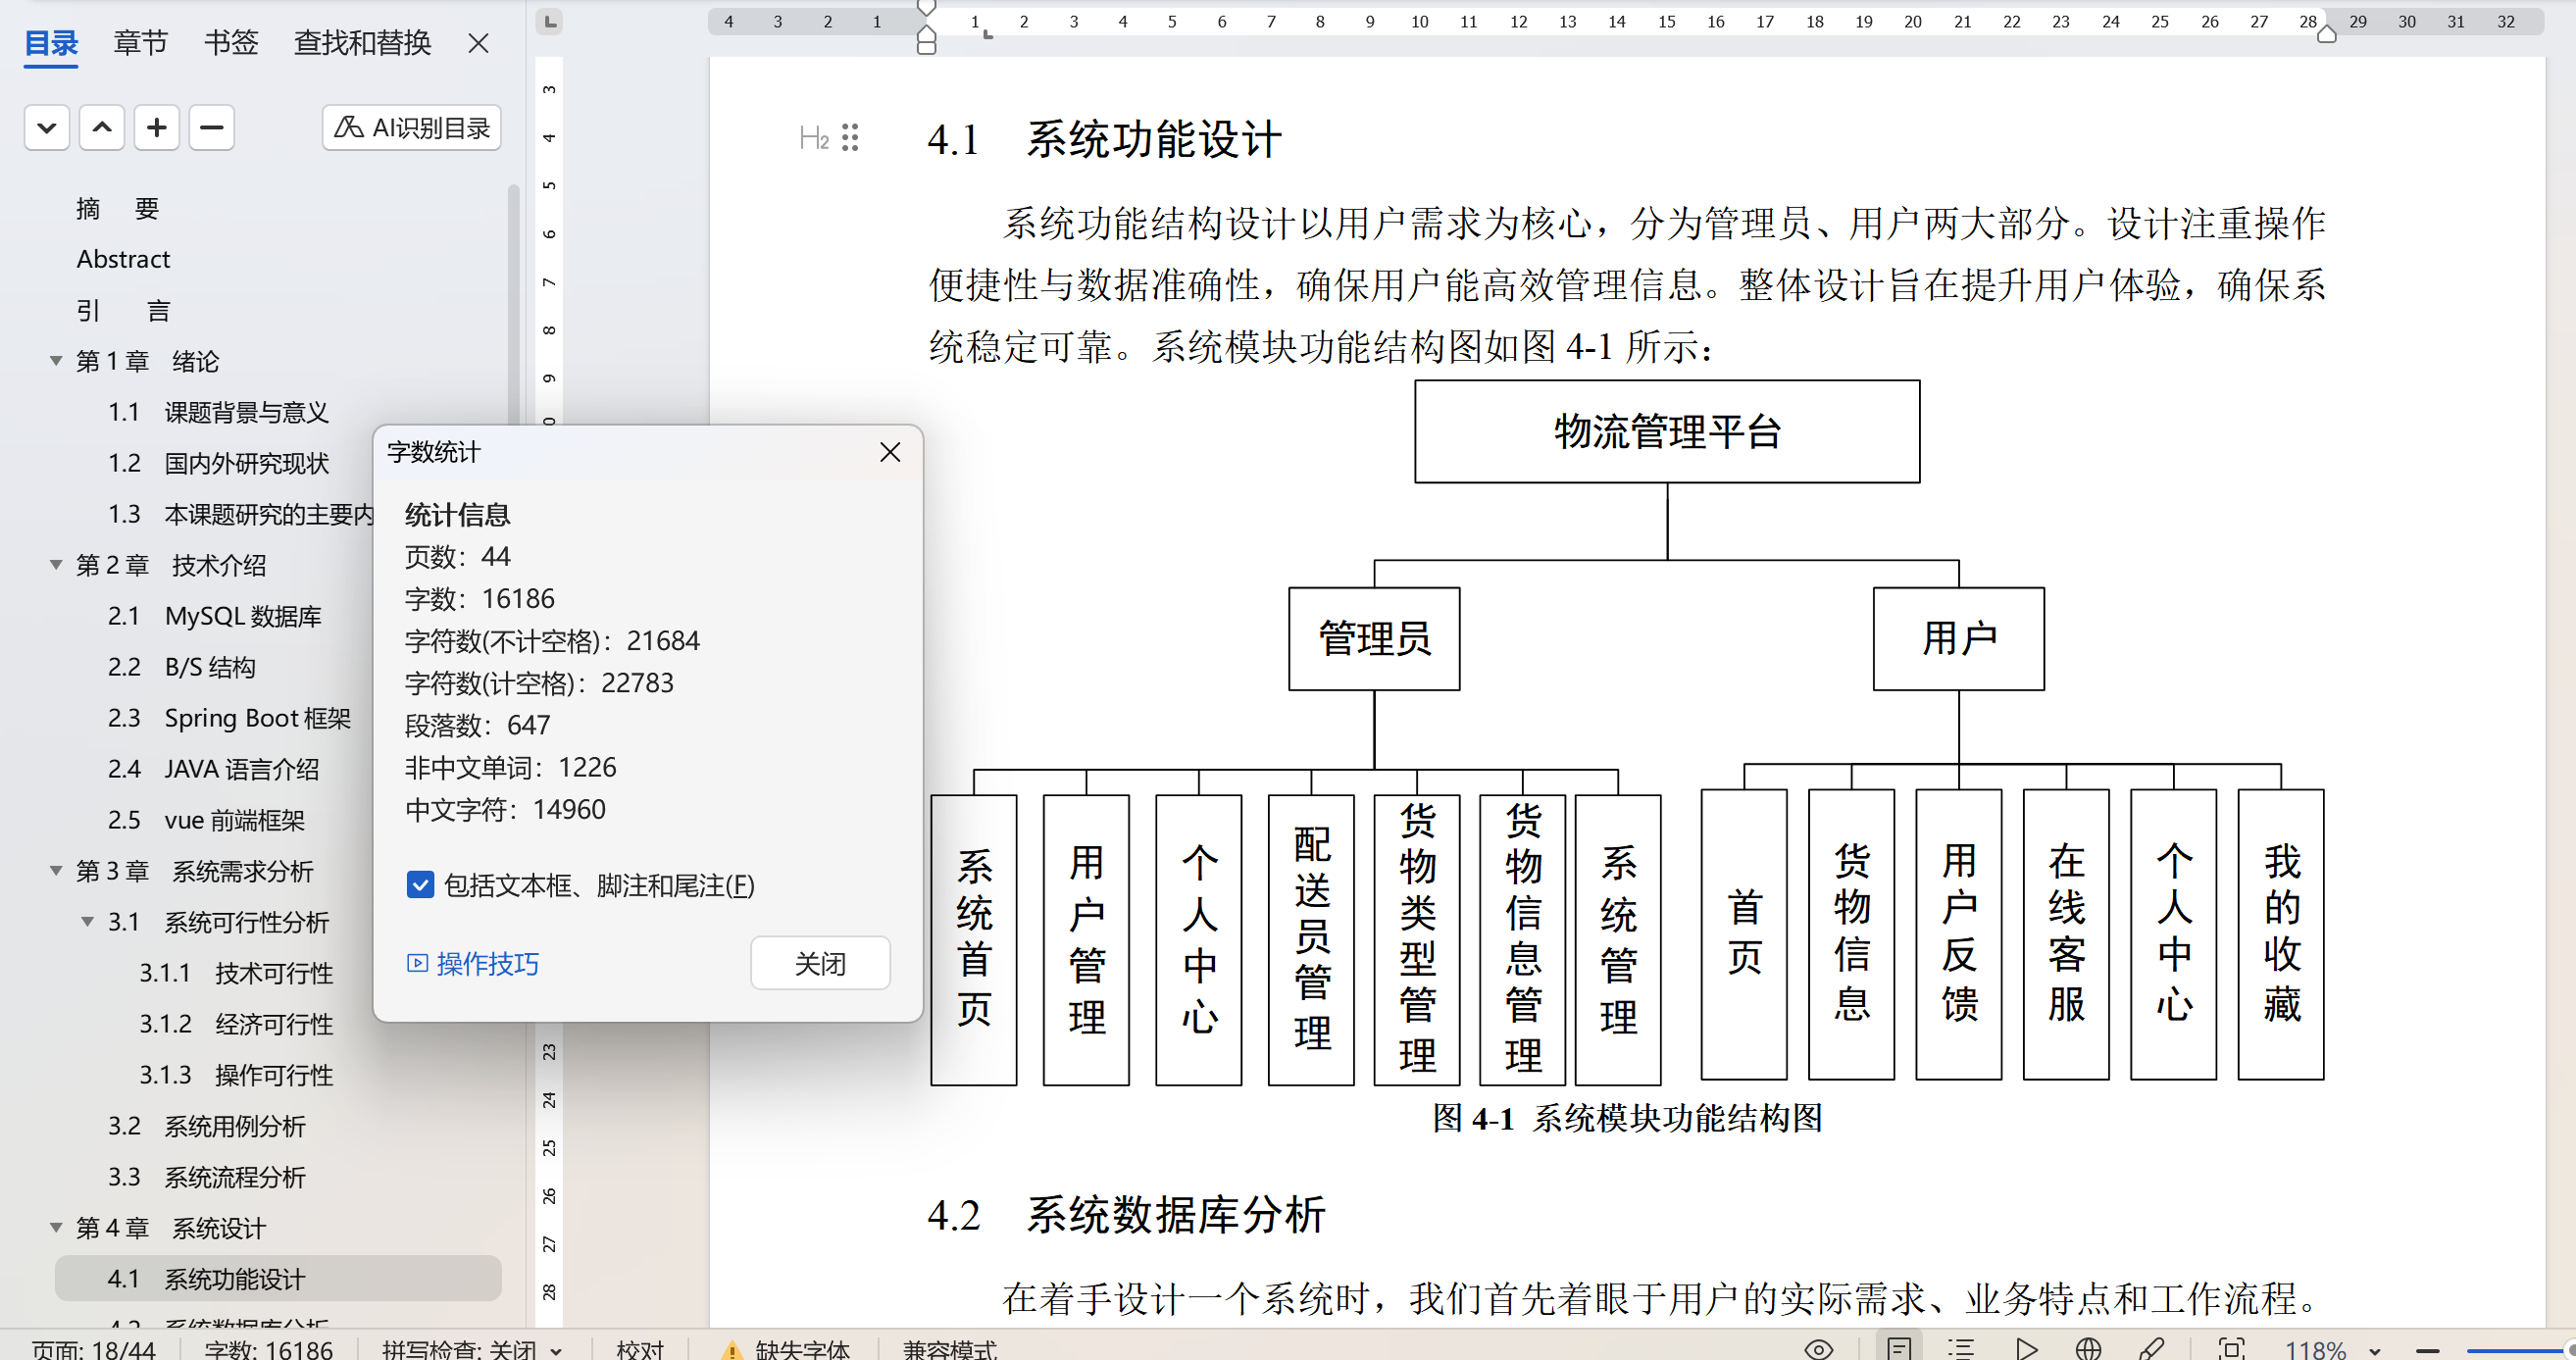Uncheck 包括文本框、脚注和尾注 checkbox
2576x1360 pixels.
[420, 885]
